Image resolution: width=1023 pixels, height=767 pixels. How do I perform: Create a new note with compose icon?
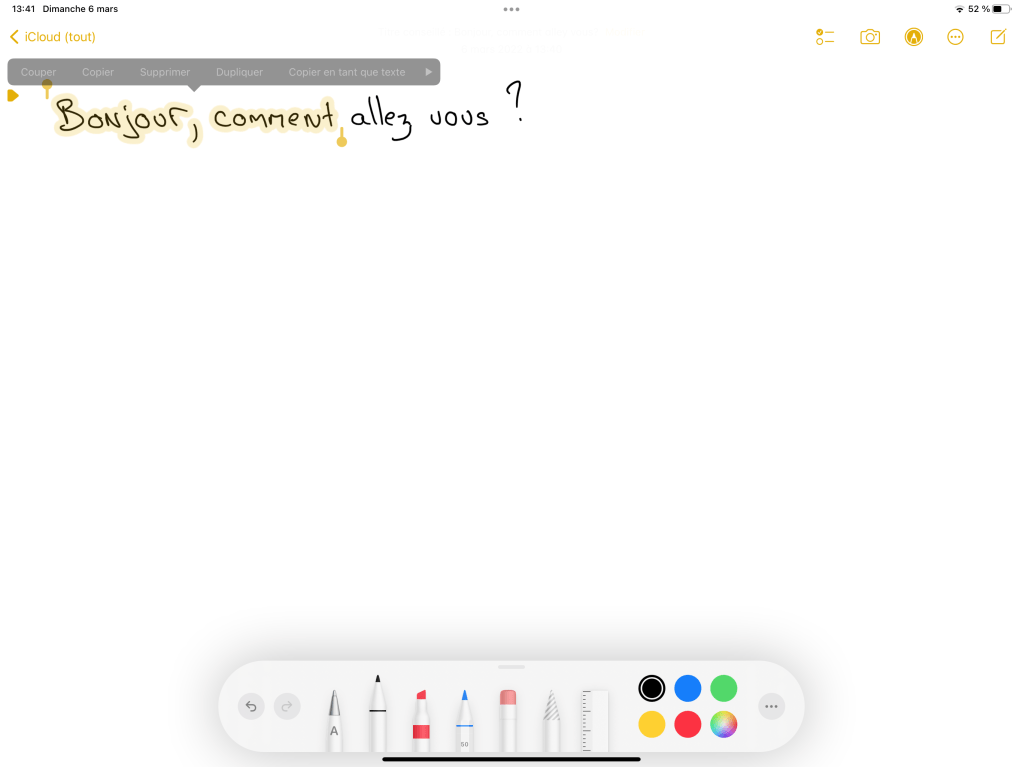(x=998, y=37)
